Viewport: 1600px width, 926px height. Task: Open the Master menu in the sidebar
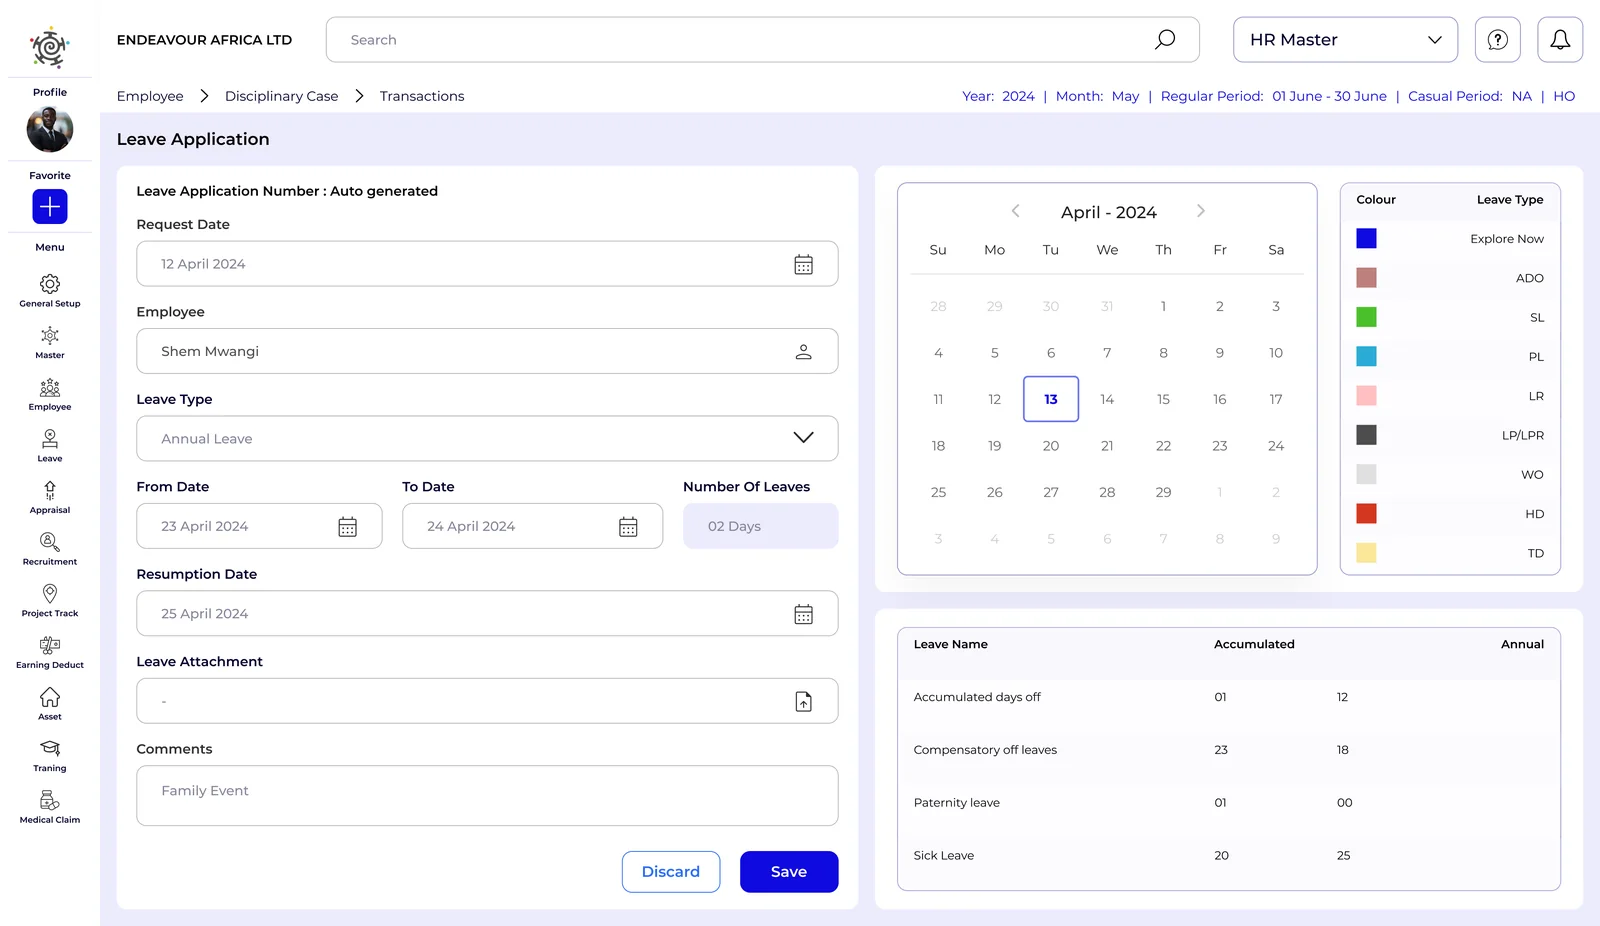[x=50, y=342]
